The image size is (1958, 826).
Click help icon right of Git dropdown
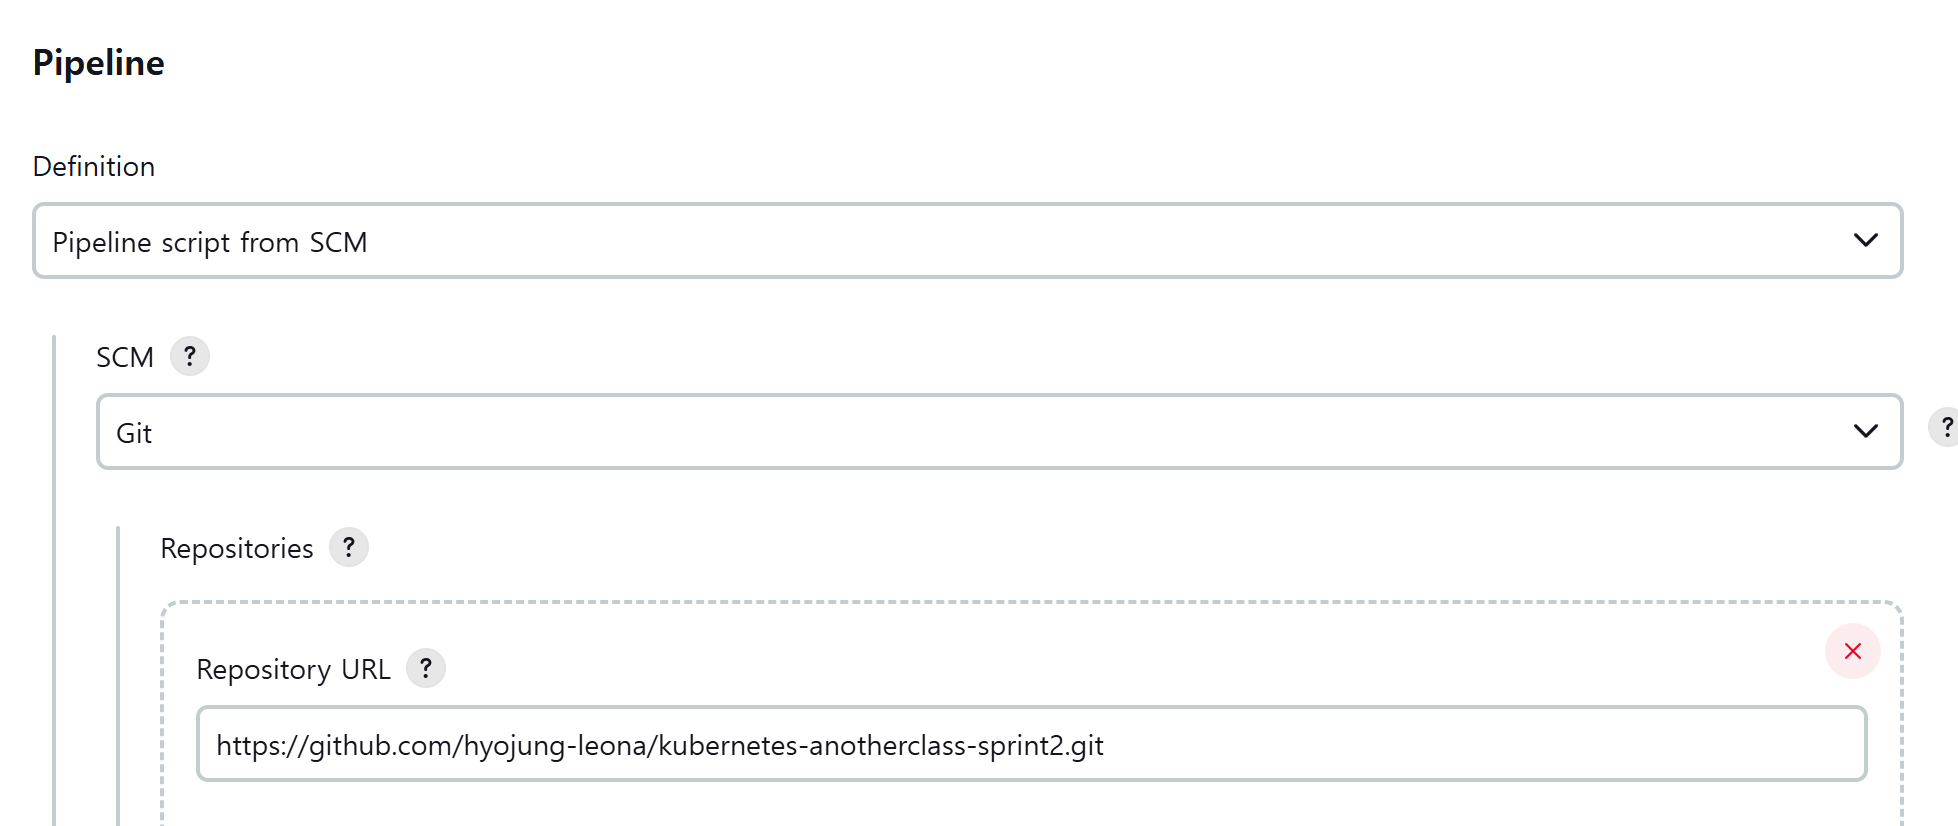point(1944,428)
